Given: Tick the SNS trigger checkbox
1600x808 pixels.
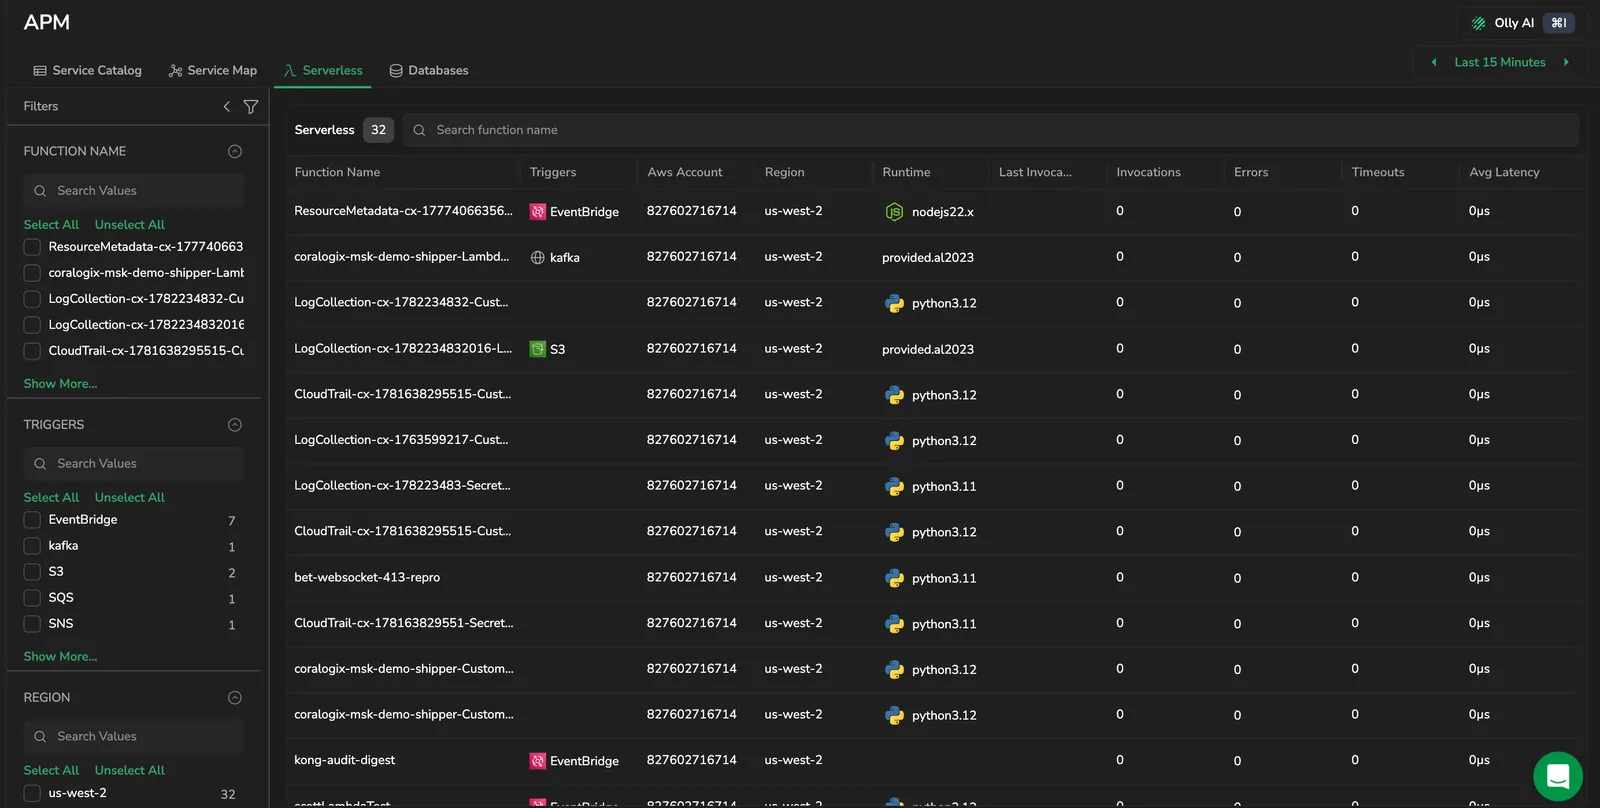Looking at the screenshot, I should click(32, 624).
